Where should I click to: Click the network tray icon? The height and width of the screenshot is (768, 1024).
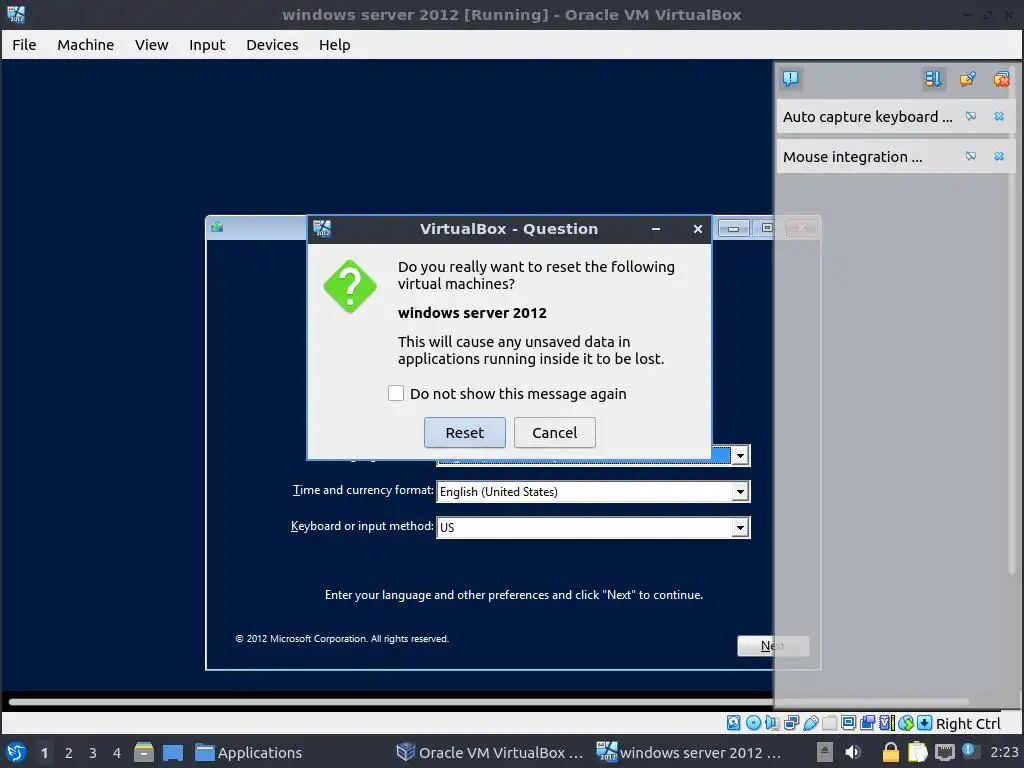coord(944,752)
